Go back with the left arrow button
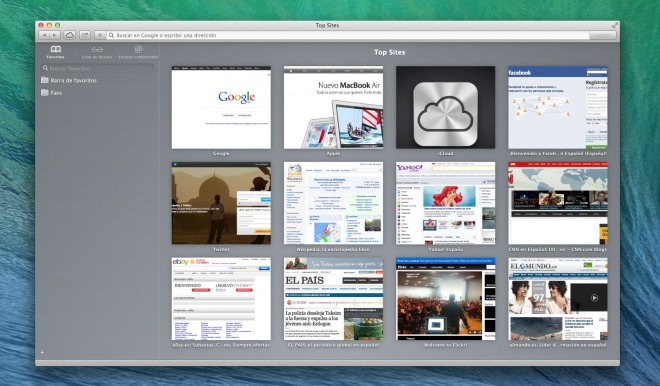Screen dimensions: 660x386 coord(44,35)
